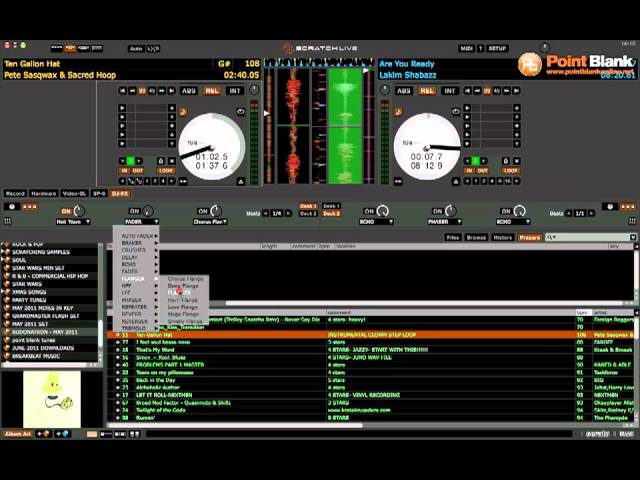The image size is (640, 480).
Task: Switch right deck to ABS mode
Action: pos(404,91)
